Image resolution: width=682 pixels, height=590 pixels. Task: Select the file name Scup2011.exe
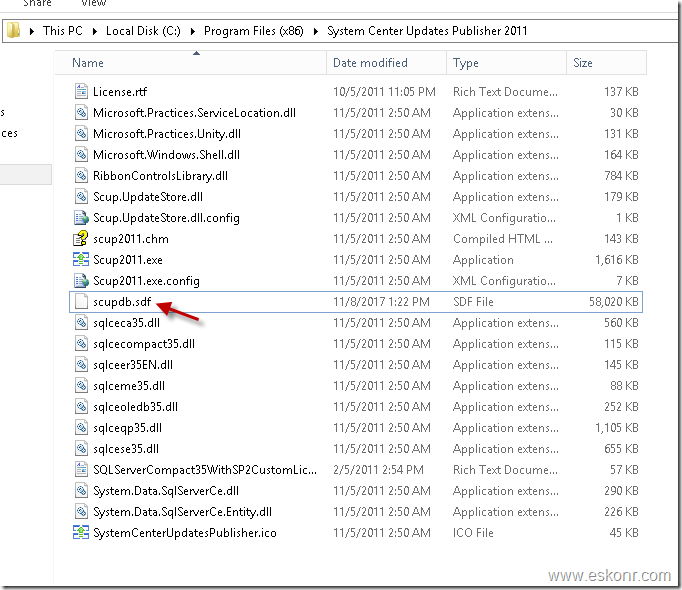(x=128, y=260)
